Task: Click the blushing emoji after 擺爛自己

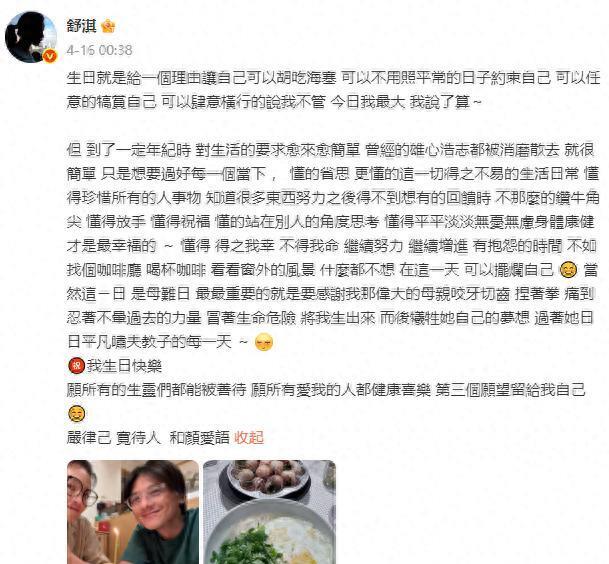Action: tap(568, 270)
